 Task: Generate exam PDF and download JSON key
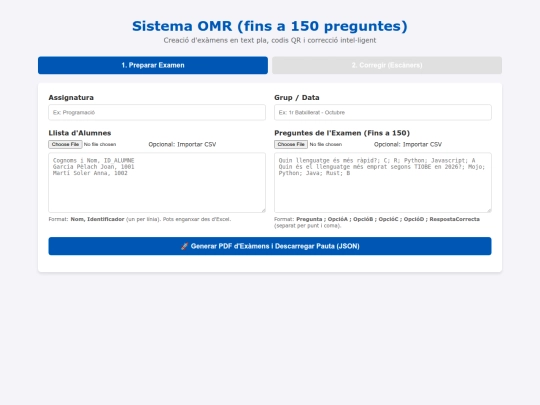pyautogui.click(x=270, y=246)
